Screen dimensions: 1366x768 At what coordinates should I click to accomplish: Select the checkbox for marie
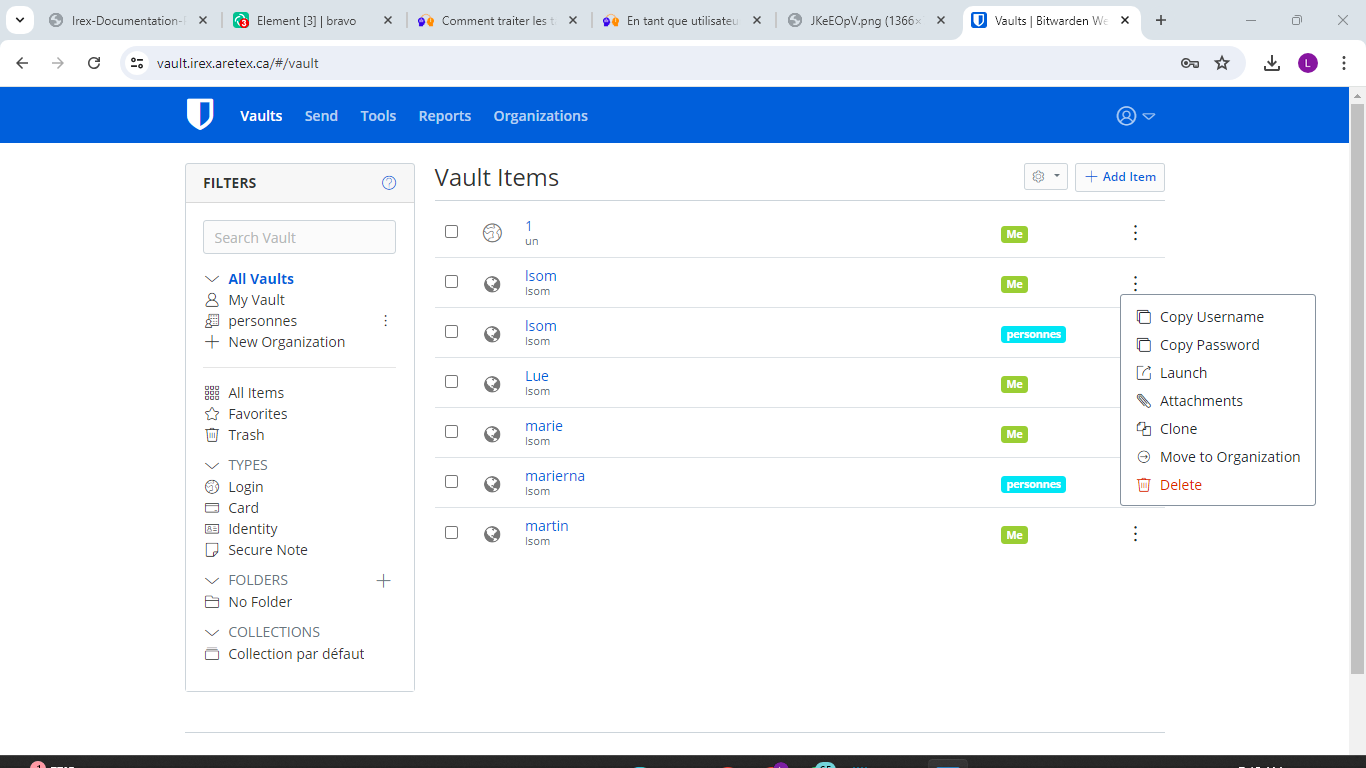click(x=451, y=431)
